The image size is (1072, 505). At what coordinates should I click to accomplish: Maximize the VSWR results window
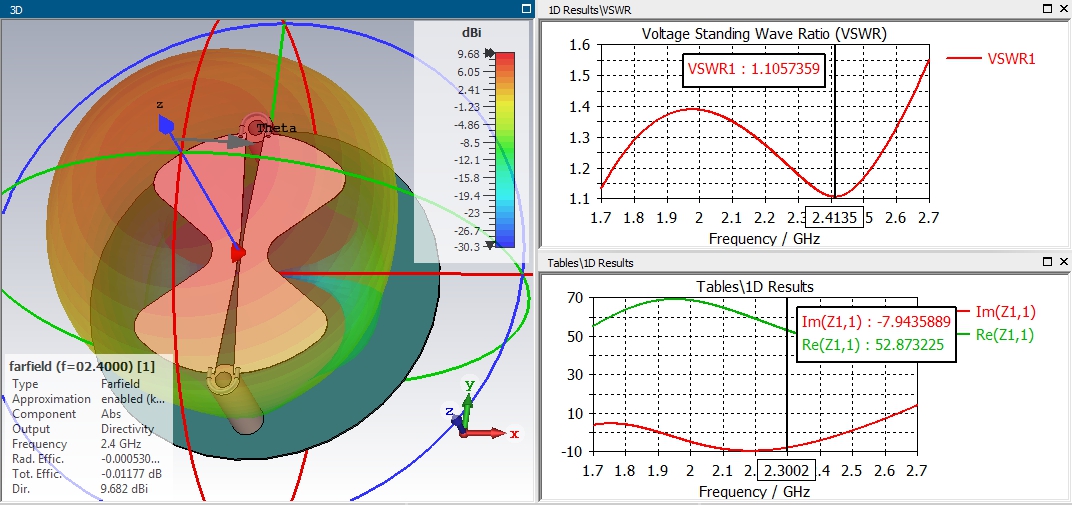(x=1048, y=9)
